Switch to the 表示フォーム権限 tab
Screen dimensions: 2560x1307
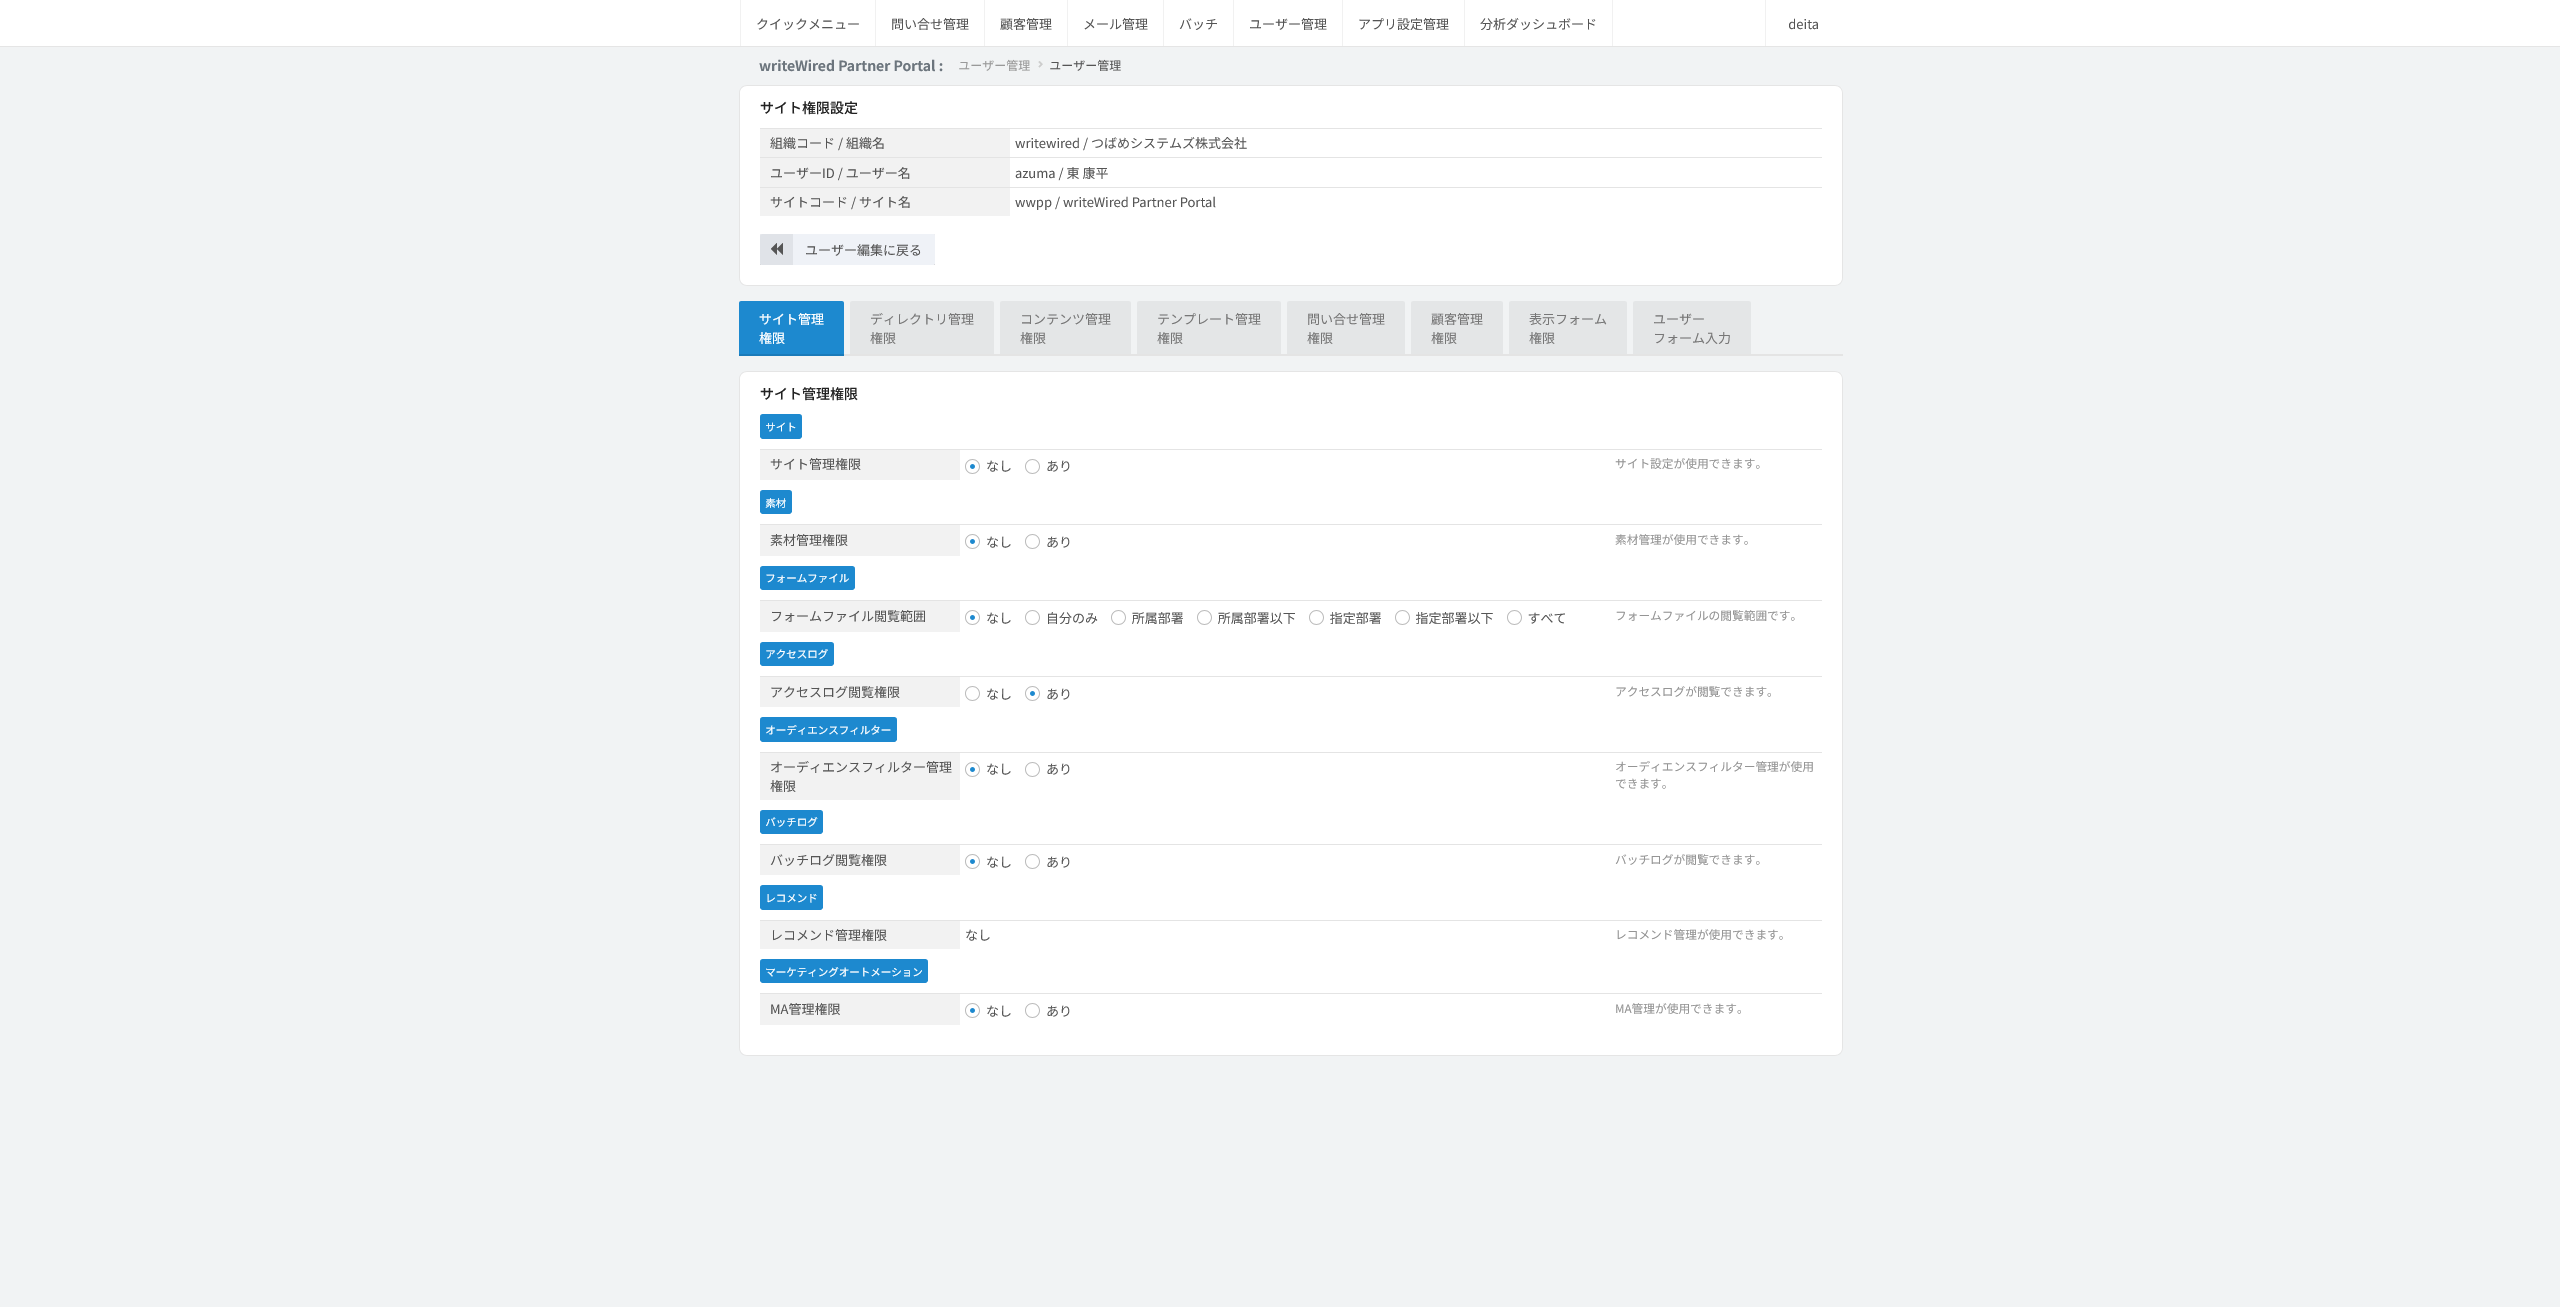tap(1568, 328)
